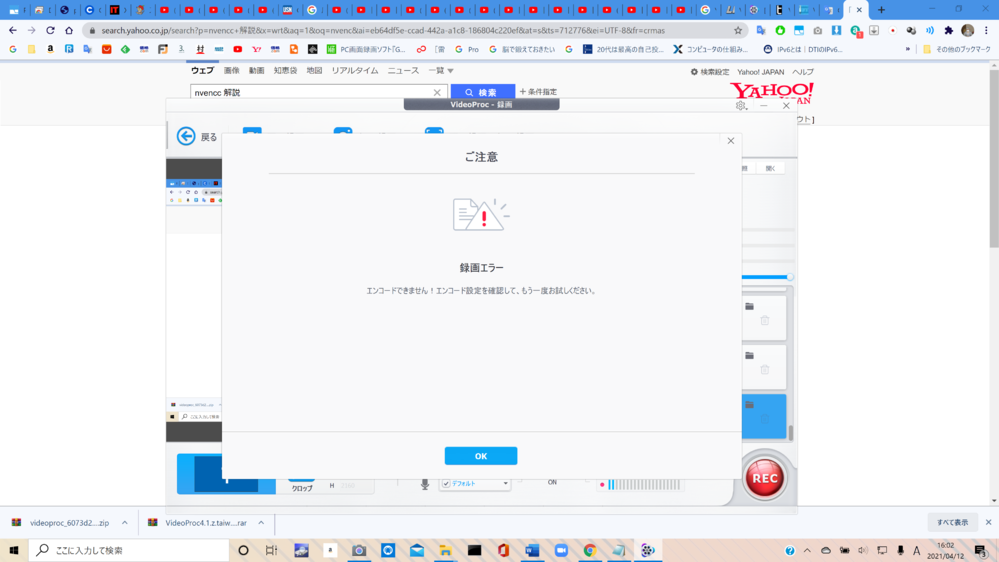Viewport: 999px width, 562px height.
Task: Open options chevron for videoproc zip download
Action: coord(125,523)
